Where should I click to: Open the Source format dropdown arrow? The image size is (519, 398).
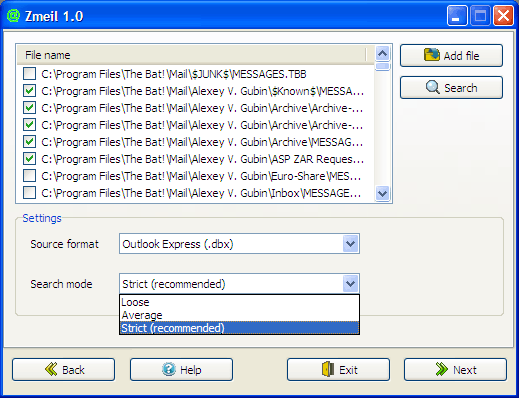coord(350,244)
